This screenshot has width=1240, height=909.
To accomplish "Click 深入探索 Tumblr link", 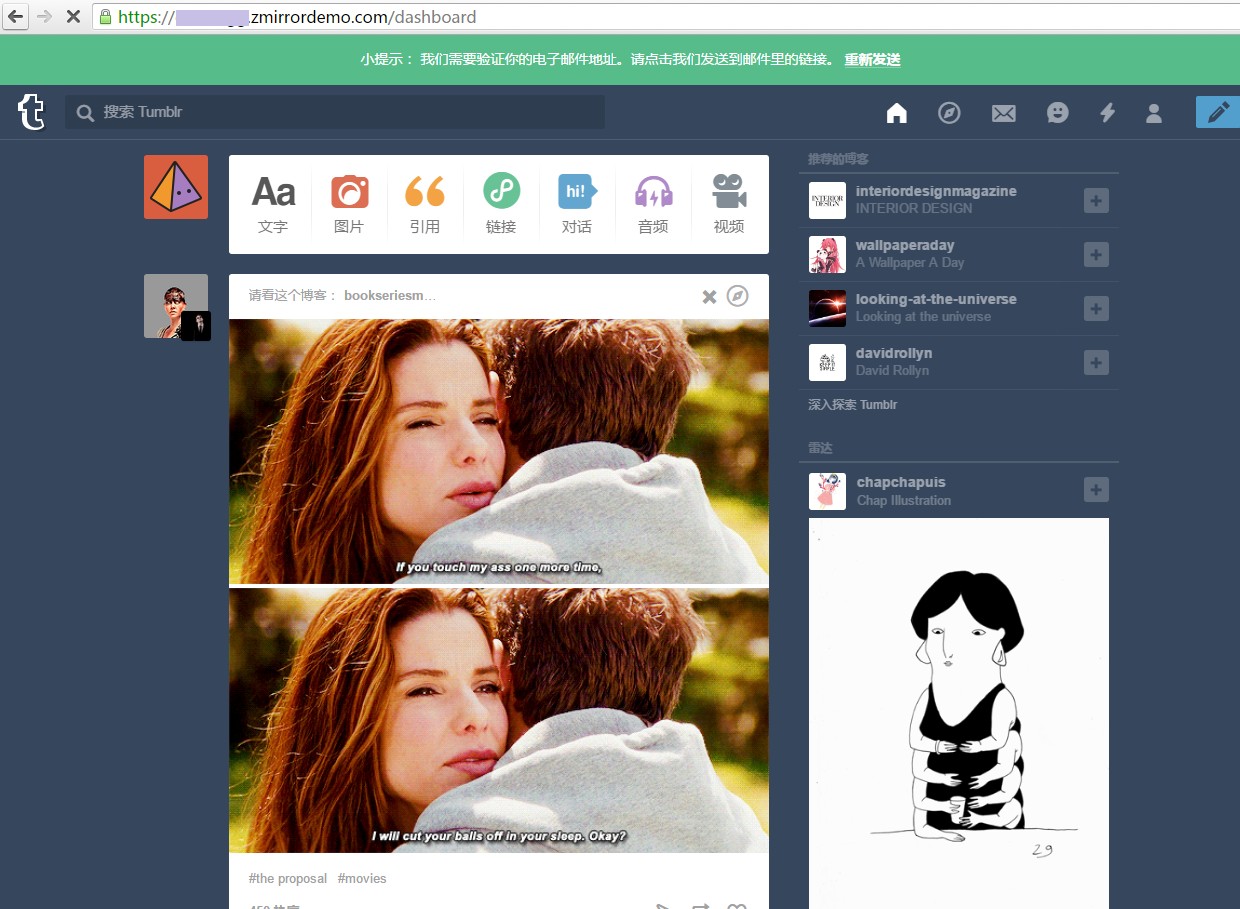I will tap(853, 405).
